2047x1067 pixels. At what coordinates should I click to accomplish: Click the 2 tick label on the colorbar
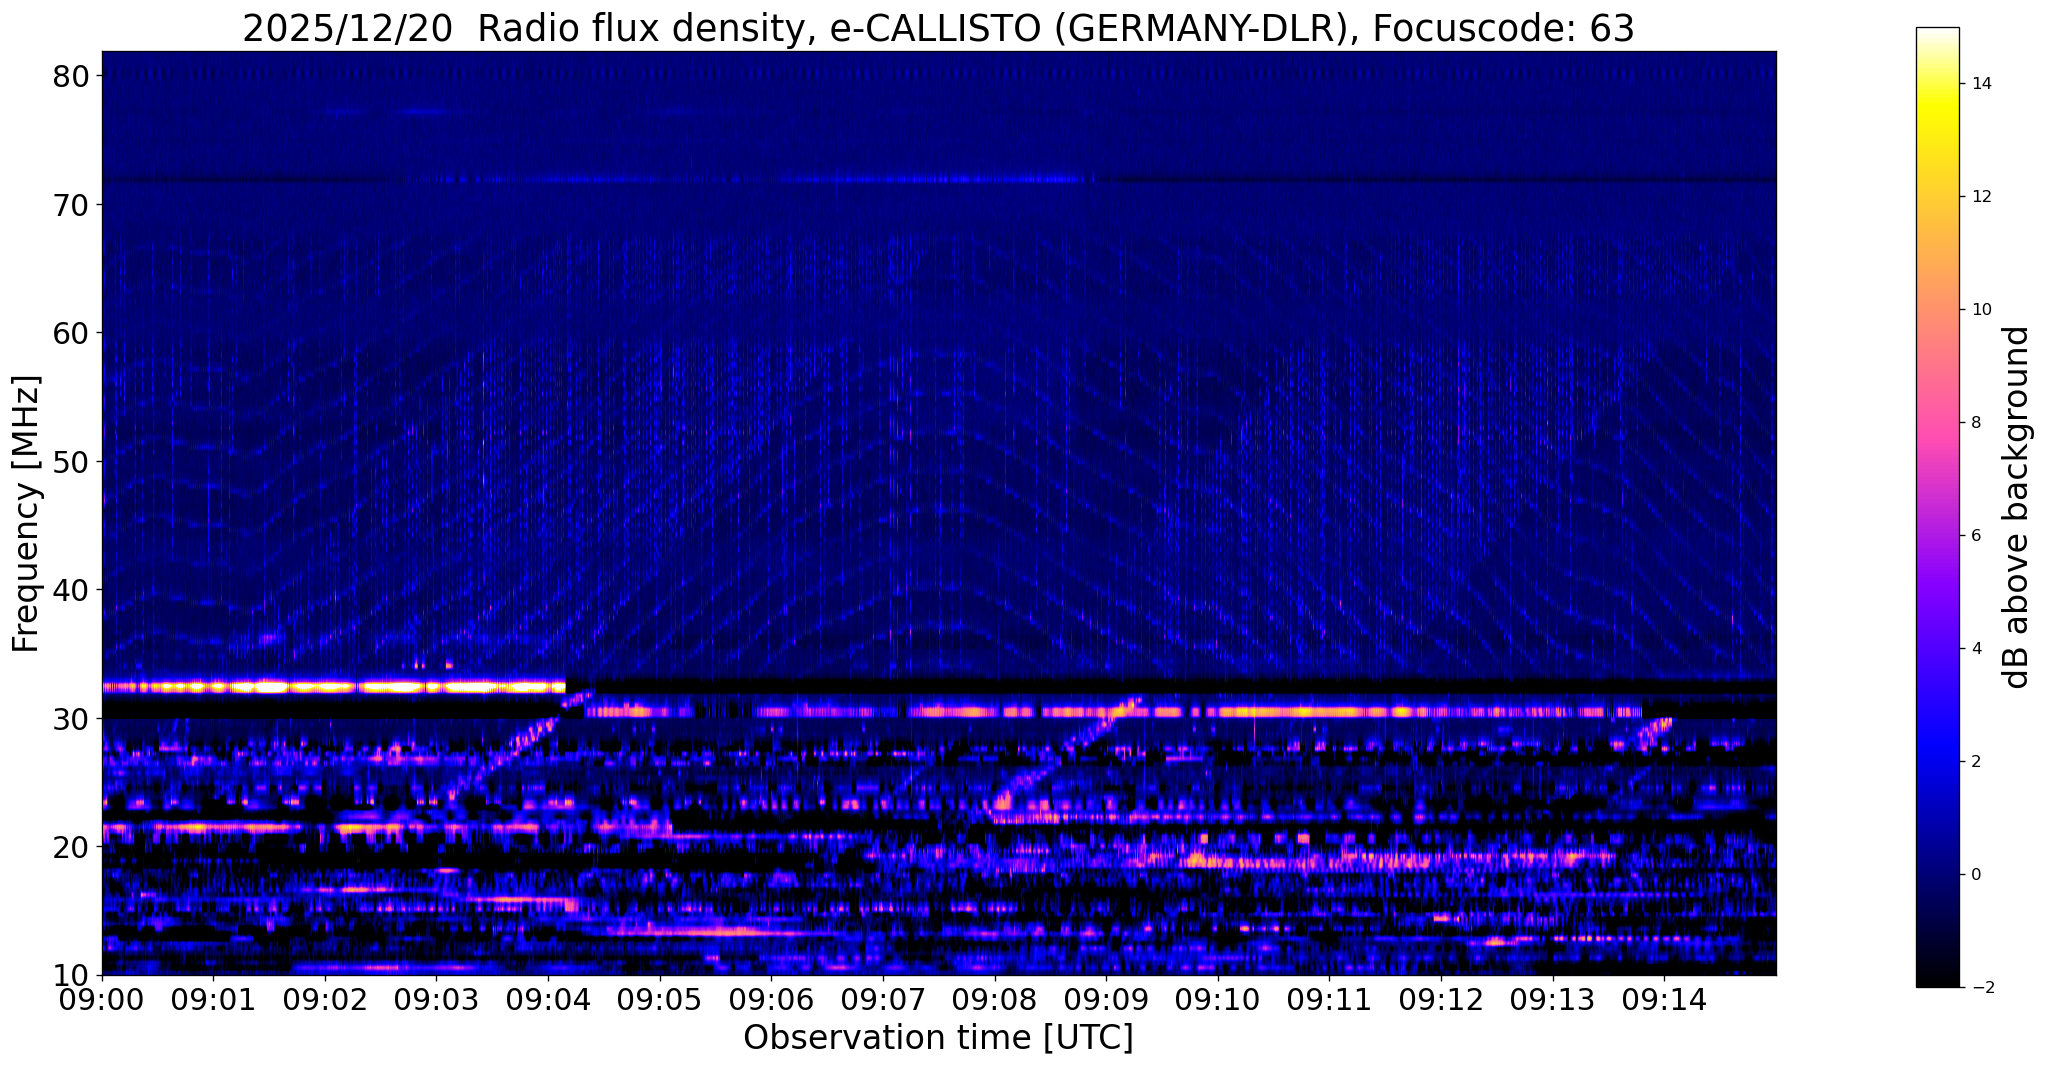1977,762
